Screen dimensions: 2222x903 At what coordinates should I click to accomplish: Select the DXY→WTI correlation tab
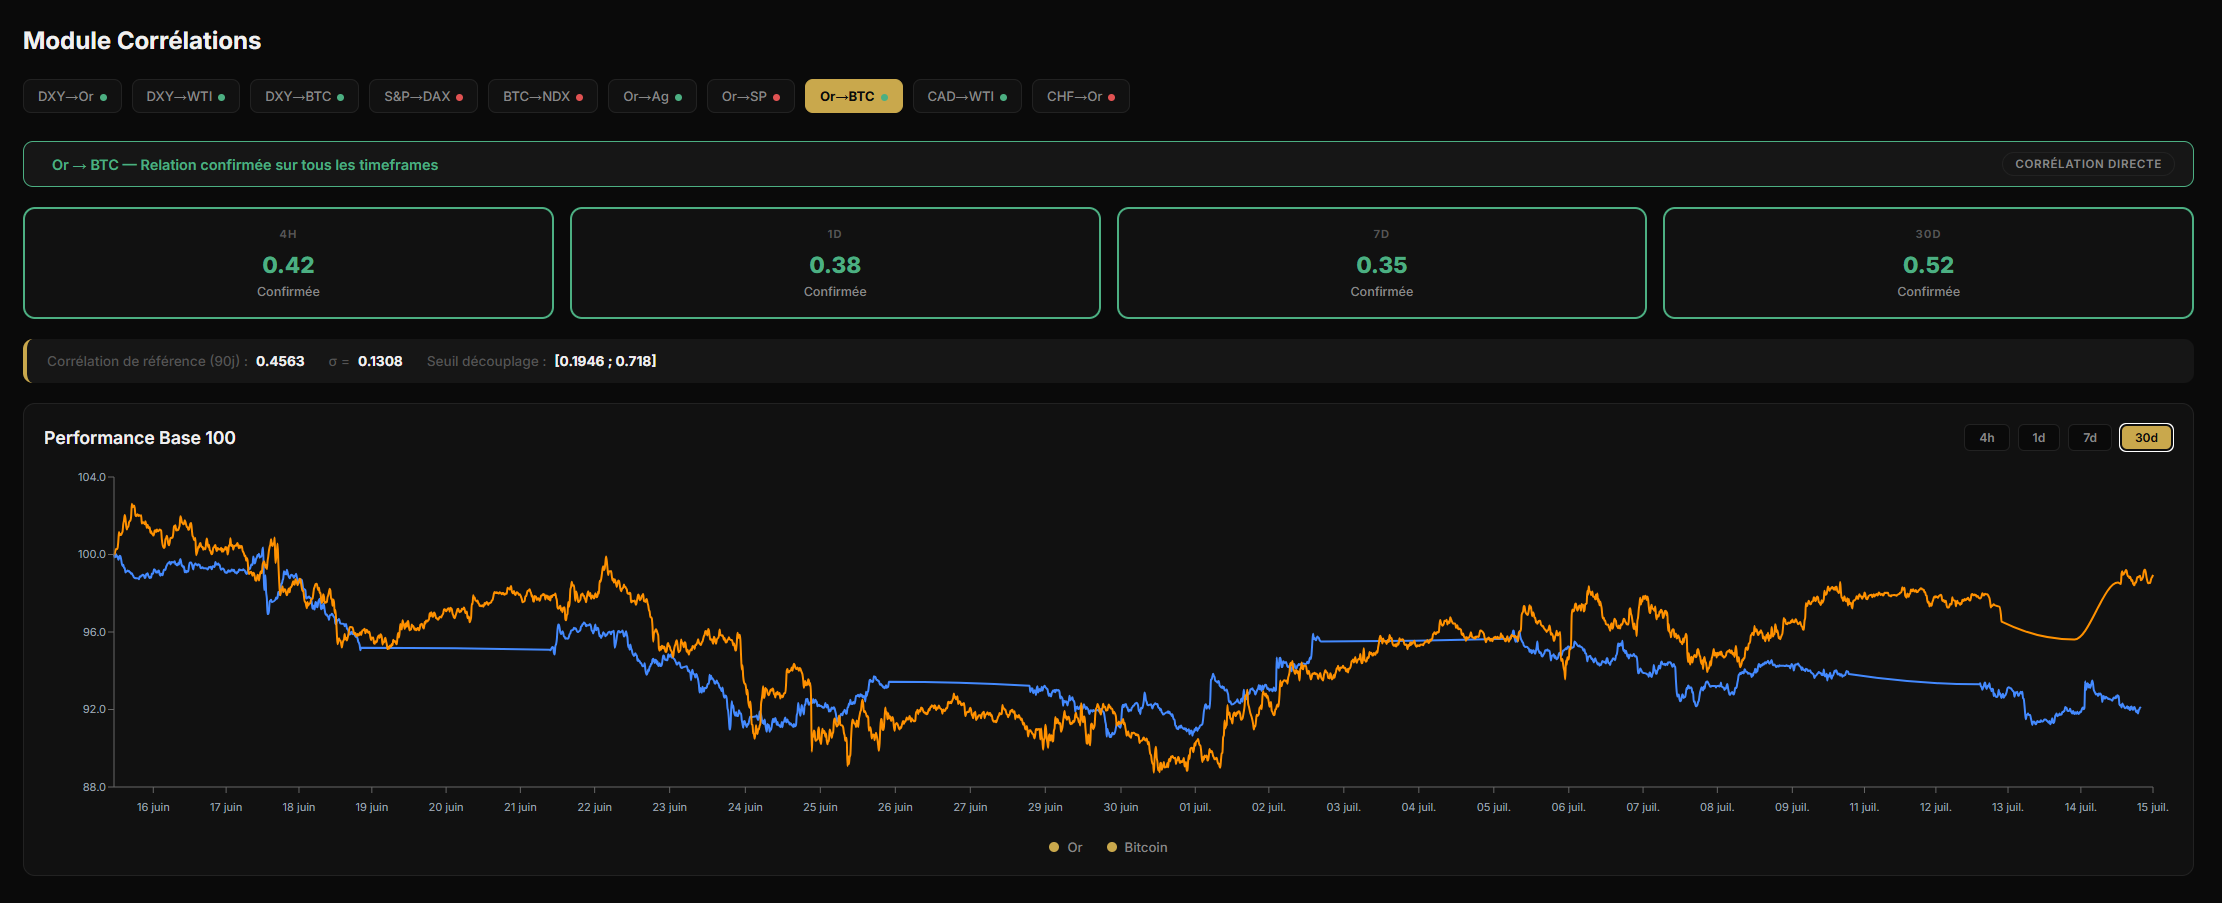pos(185,96)
